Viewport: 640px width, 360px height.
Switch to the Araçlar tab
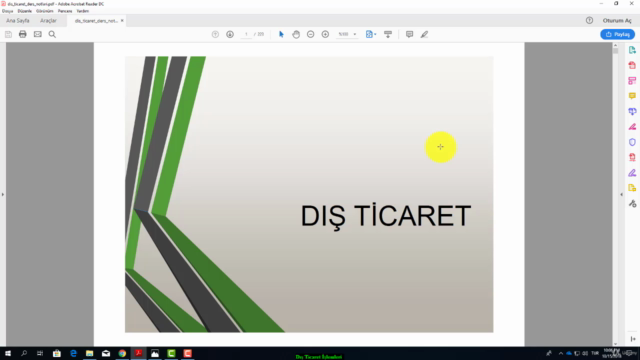click(x=48, y=20)
